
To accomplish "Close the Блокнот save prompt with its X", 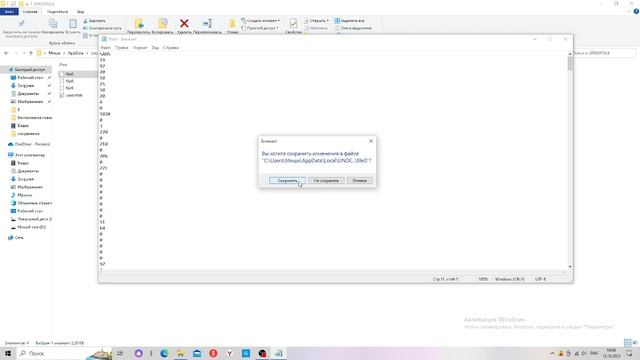I will click(371, 141).
